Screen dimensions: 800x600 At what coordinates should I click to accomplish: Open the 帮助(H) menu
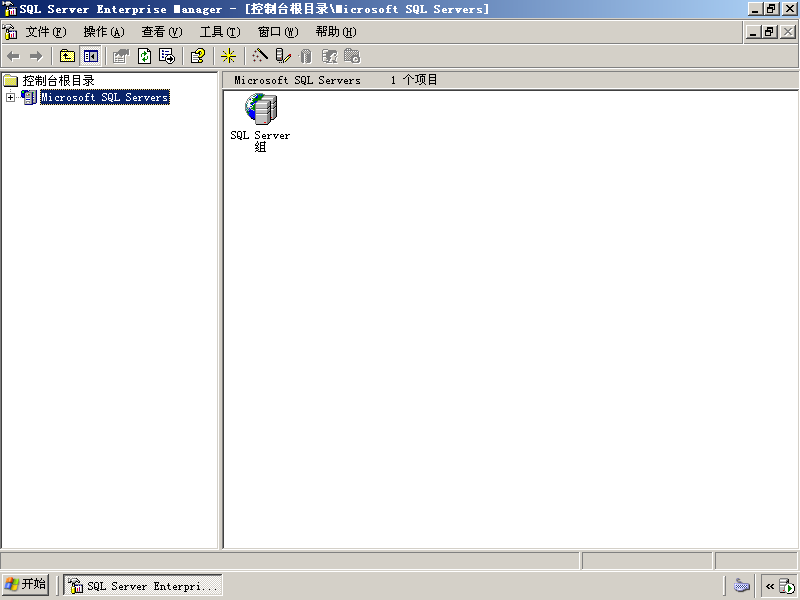pos(336,32)
